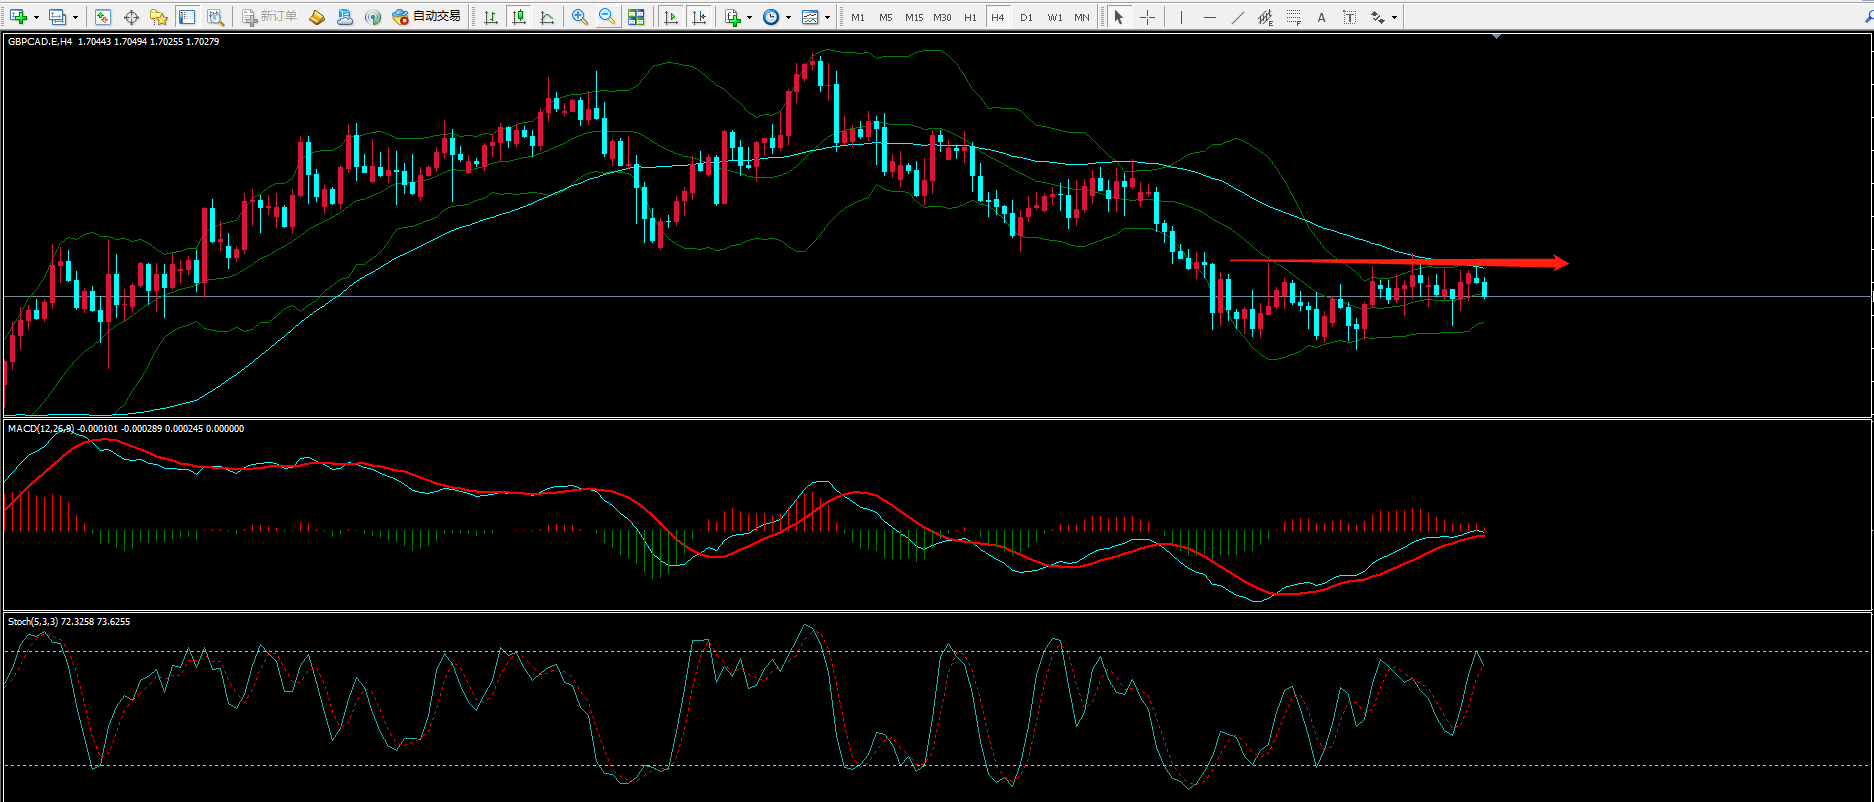Open the Periods clock dropdown arrow

pyautogui.click(x=788, y=17)
